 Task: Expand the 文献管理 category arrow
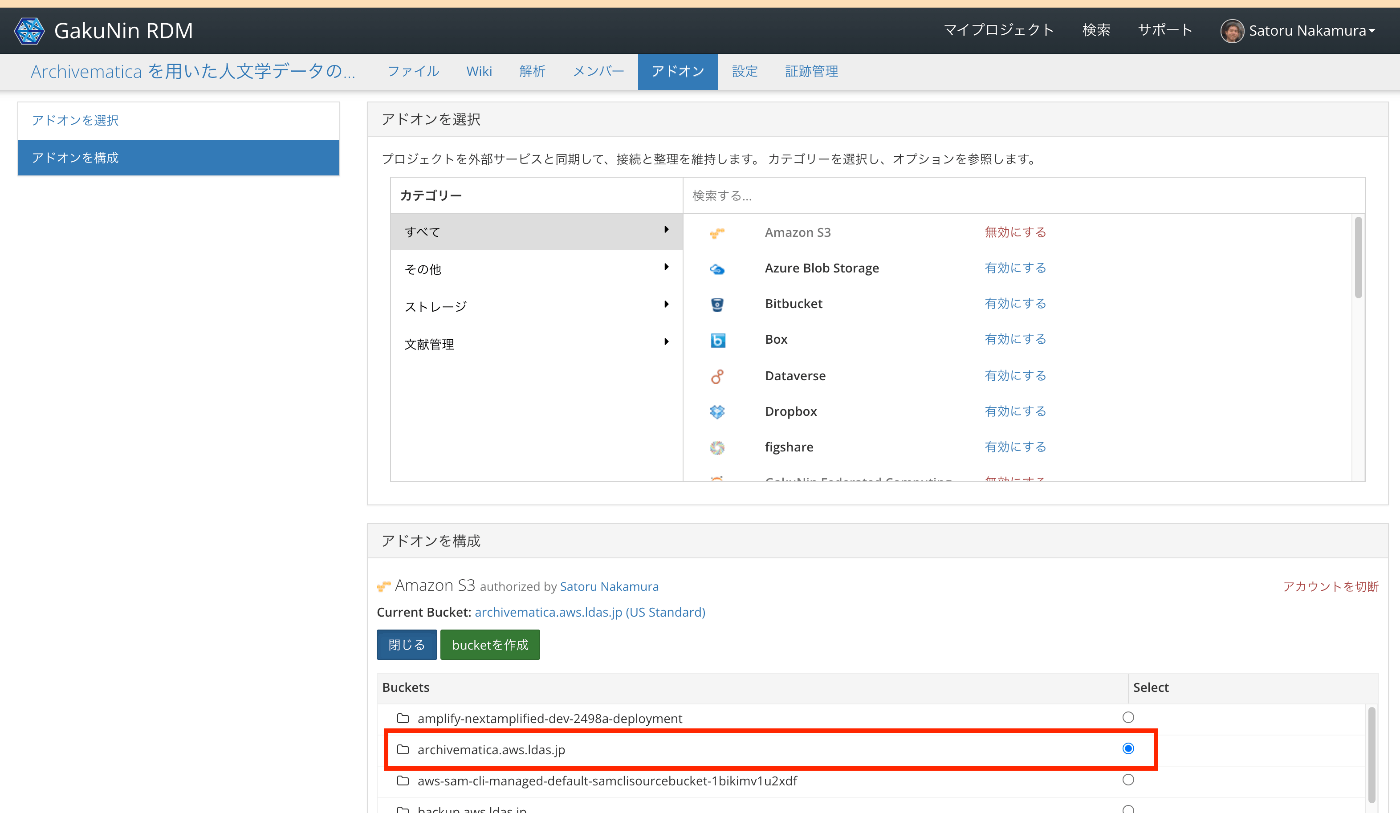(x=666, y=342)
